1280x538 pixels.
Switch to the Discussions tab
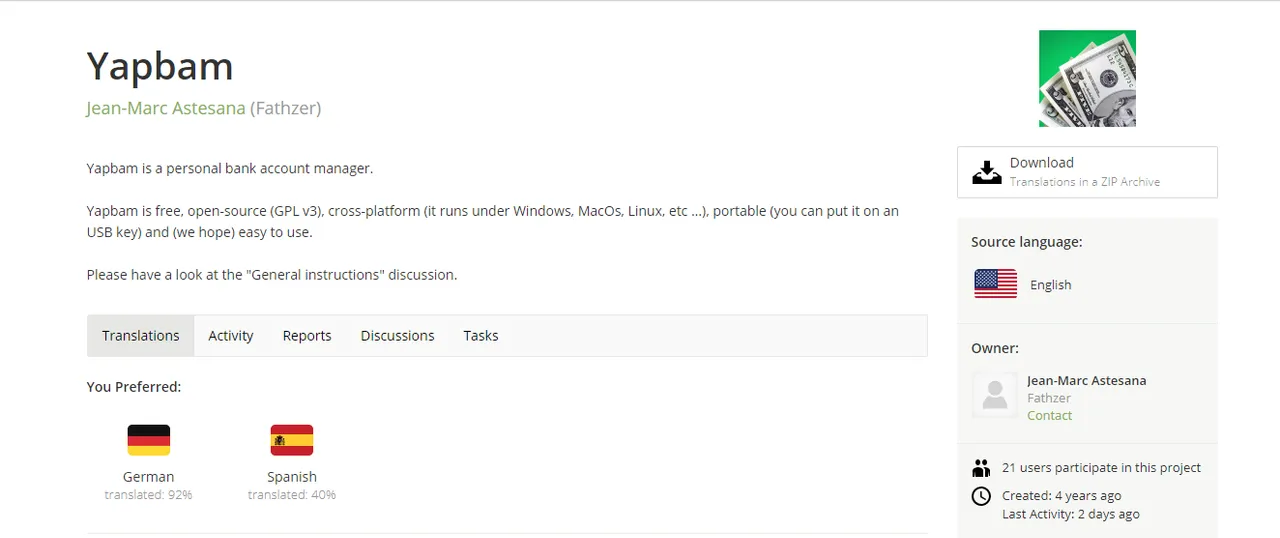(x=397, y=336)
